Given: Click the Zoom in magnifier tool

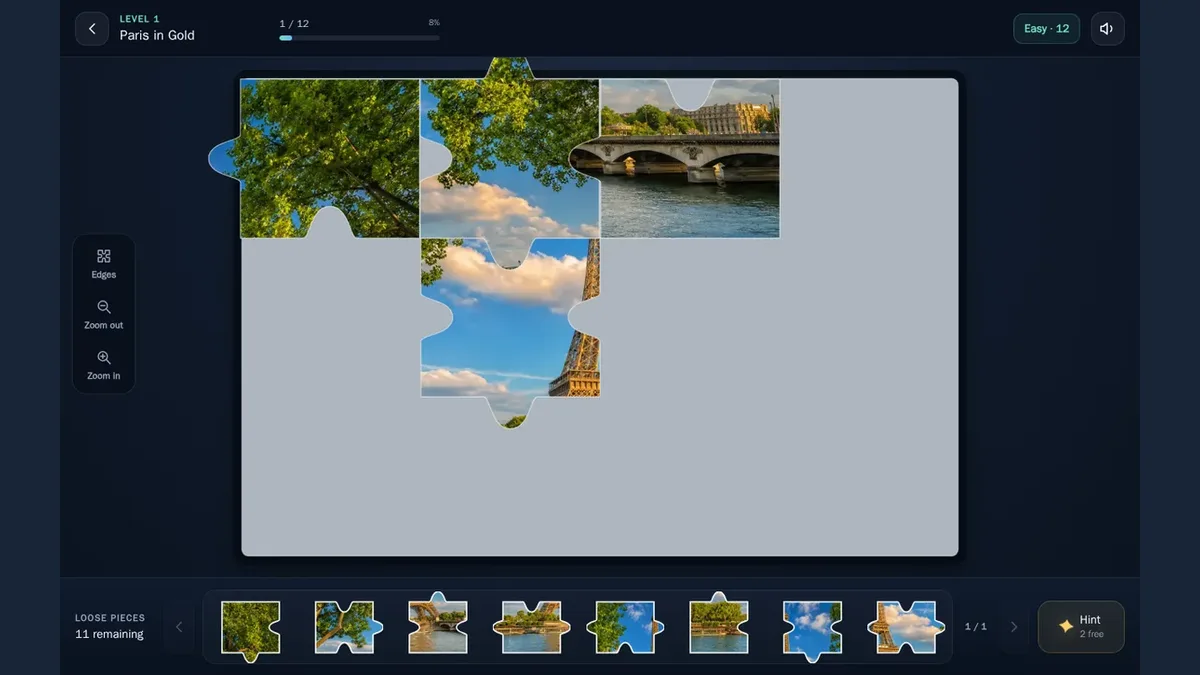Looking at the screenshot, I should click(x=104, y=365).
